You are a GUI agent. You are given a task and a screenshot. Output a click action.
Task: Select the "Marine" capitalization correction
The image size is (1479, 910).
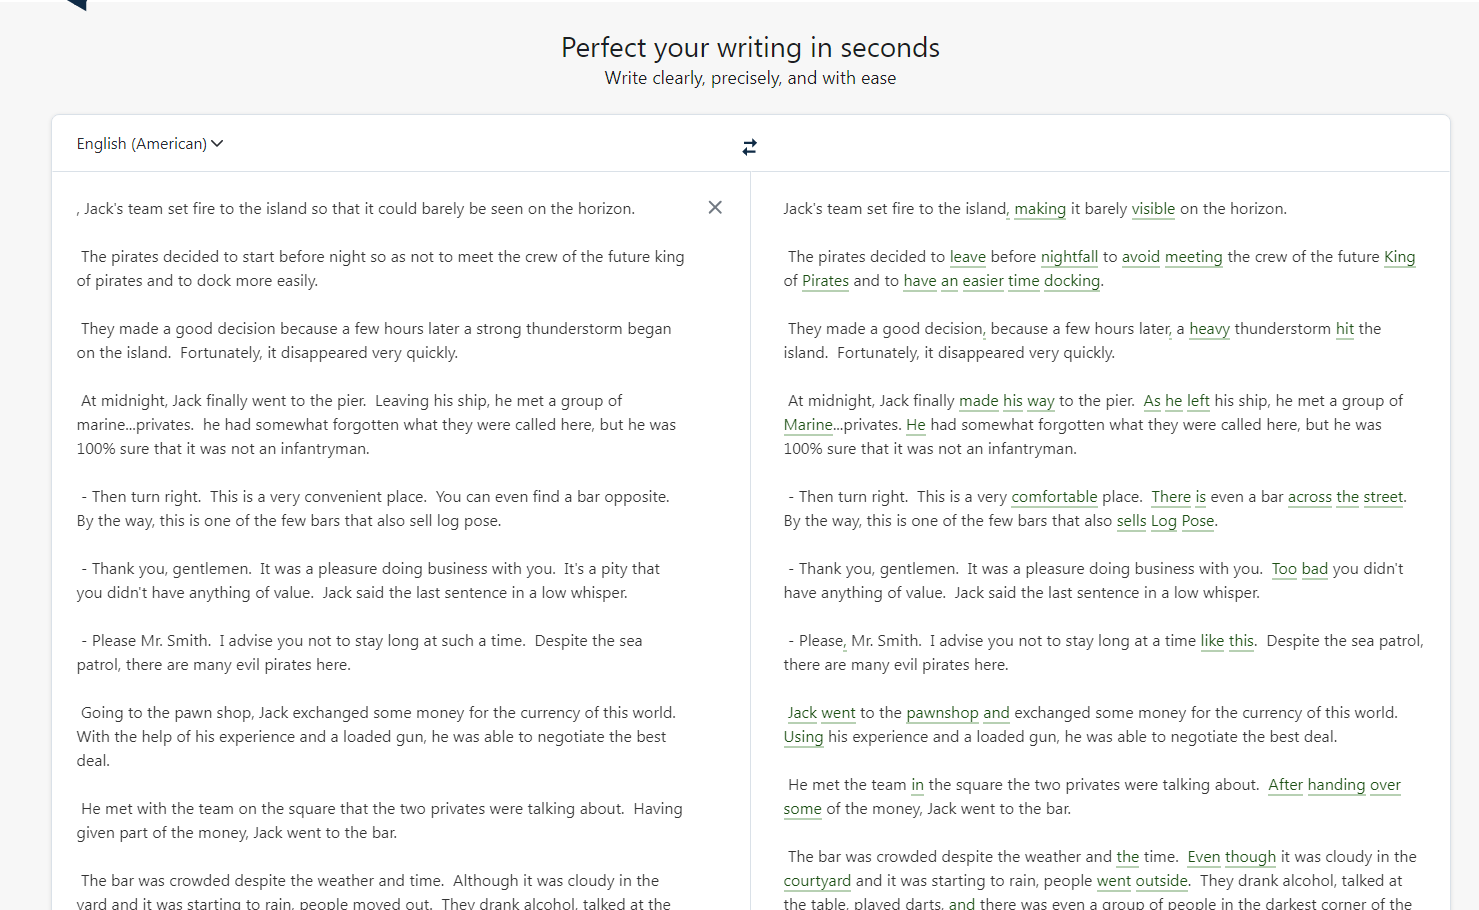pyautogui.click(x=807, y=425)
